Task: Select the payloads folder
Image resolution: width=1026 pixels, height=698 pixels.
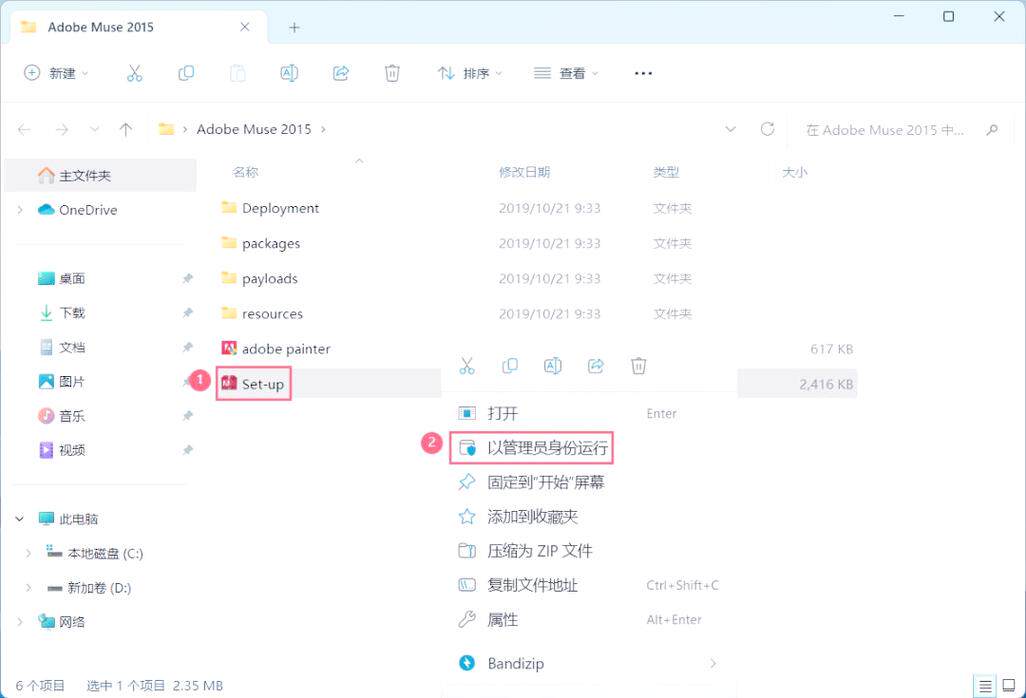Action: [260, 279]
